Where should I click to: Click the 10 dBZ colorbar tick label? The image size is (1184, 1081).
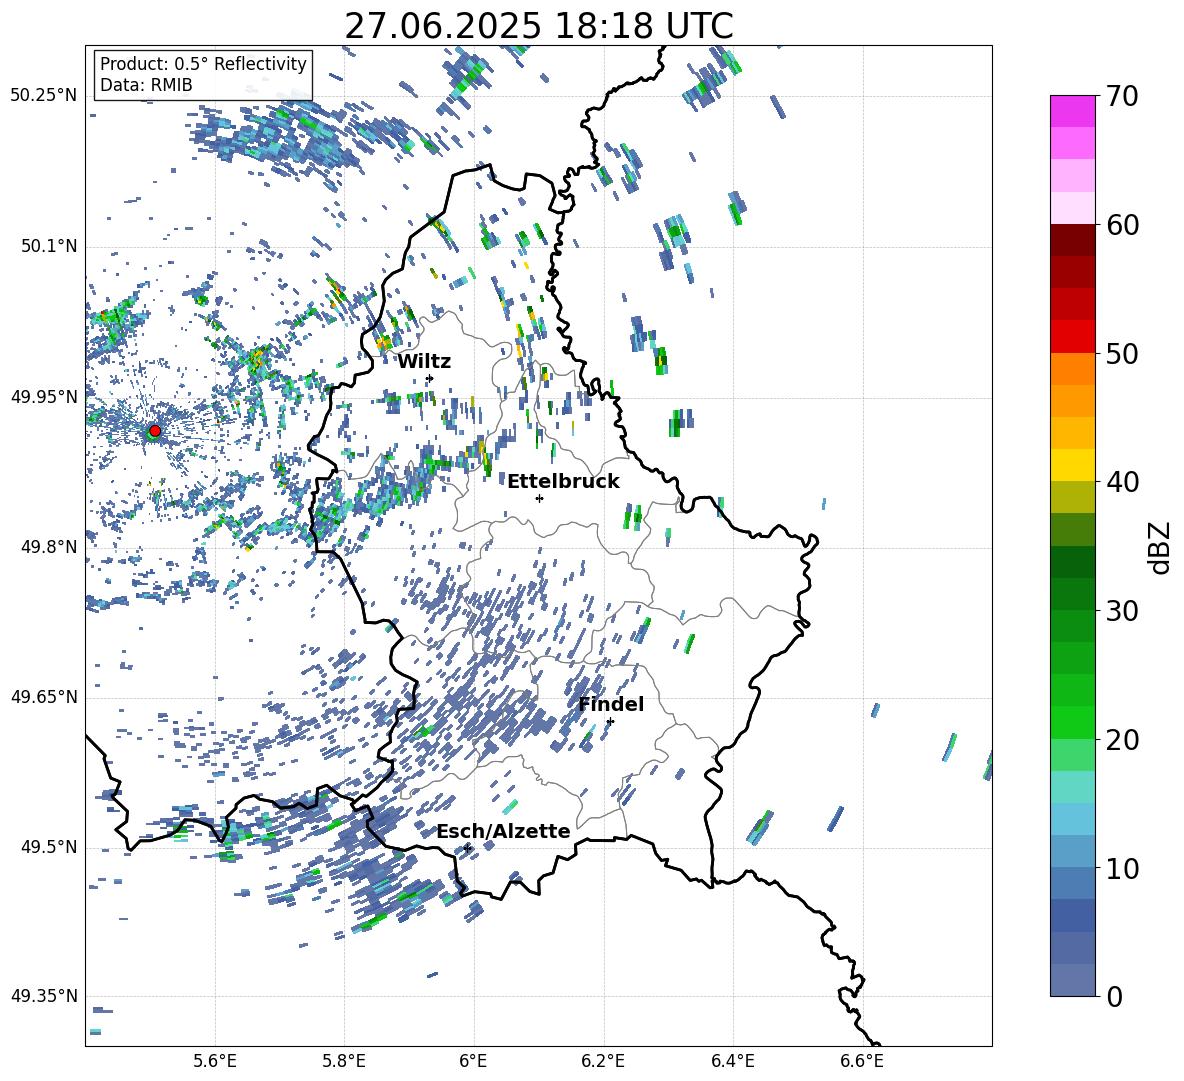pos(1122,868)
